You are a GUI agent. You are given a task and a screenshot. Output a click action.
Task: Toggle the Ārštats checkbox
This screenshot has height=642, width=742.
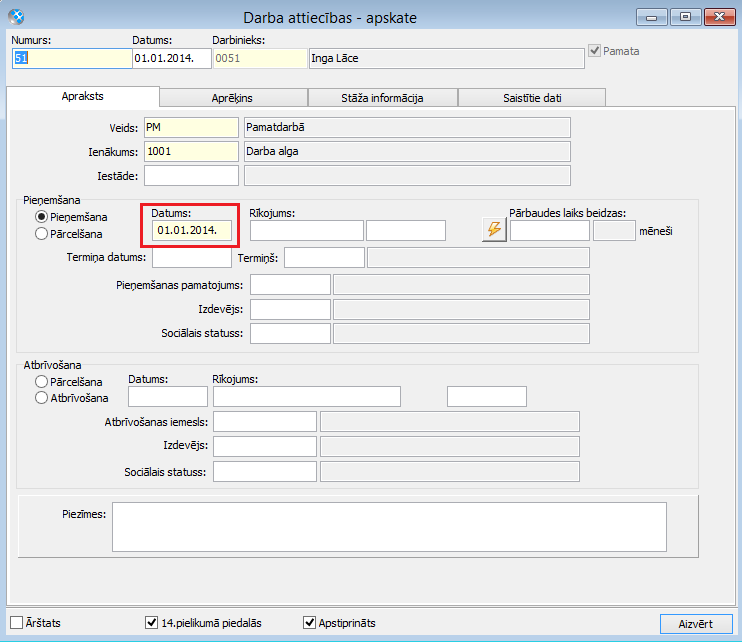point(17,623)
